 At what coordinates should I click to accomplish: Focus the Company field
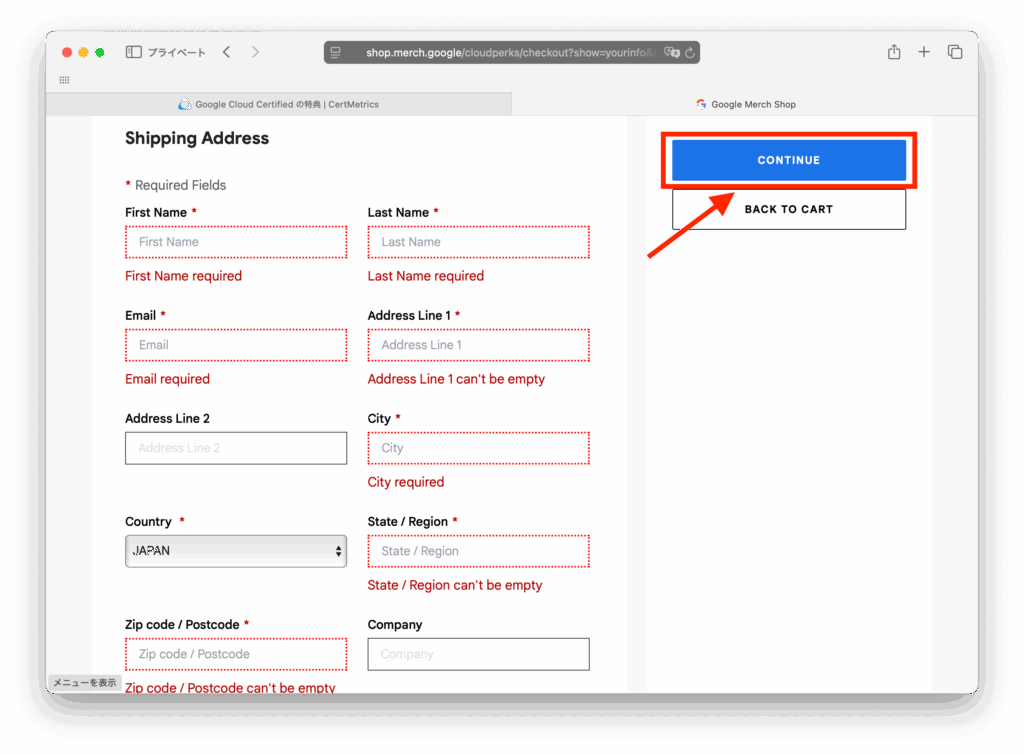click(478, 654)
